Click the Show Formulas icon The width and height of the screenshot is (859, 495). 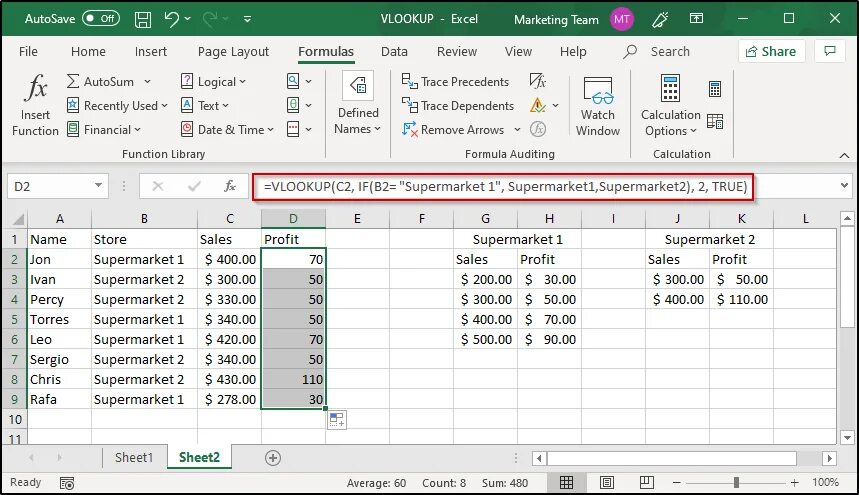click(x=538, y=81)
